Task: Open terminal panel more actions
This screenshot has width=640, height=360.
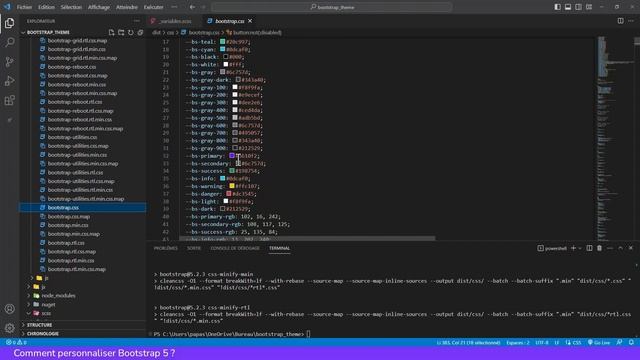Action: 610,248
